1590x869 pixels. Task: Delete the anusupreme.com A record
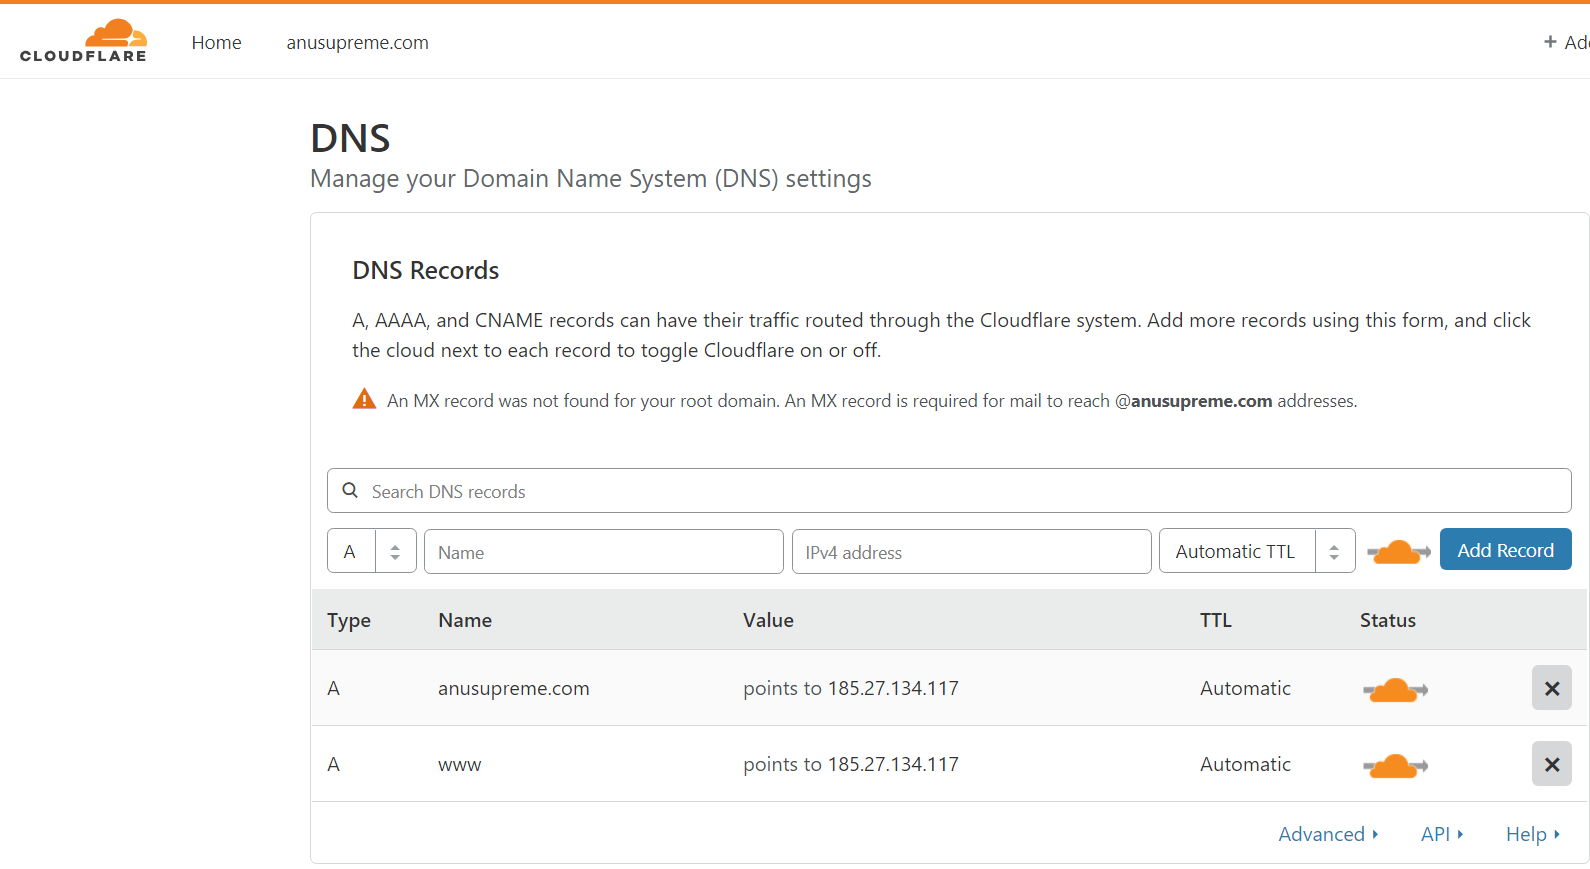pyautogui.click(x=1551, y=688)
